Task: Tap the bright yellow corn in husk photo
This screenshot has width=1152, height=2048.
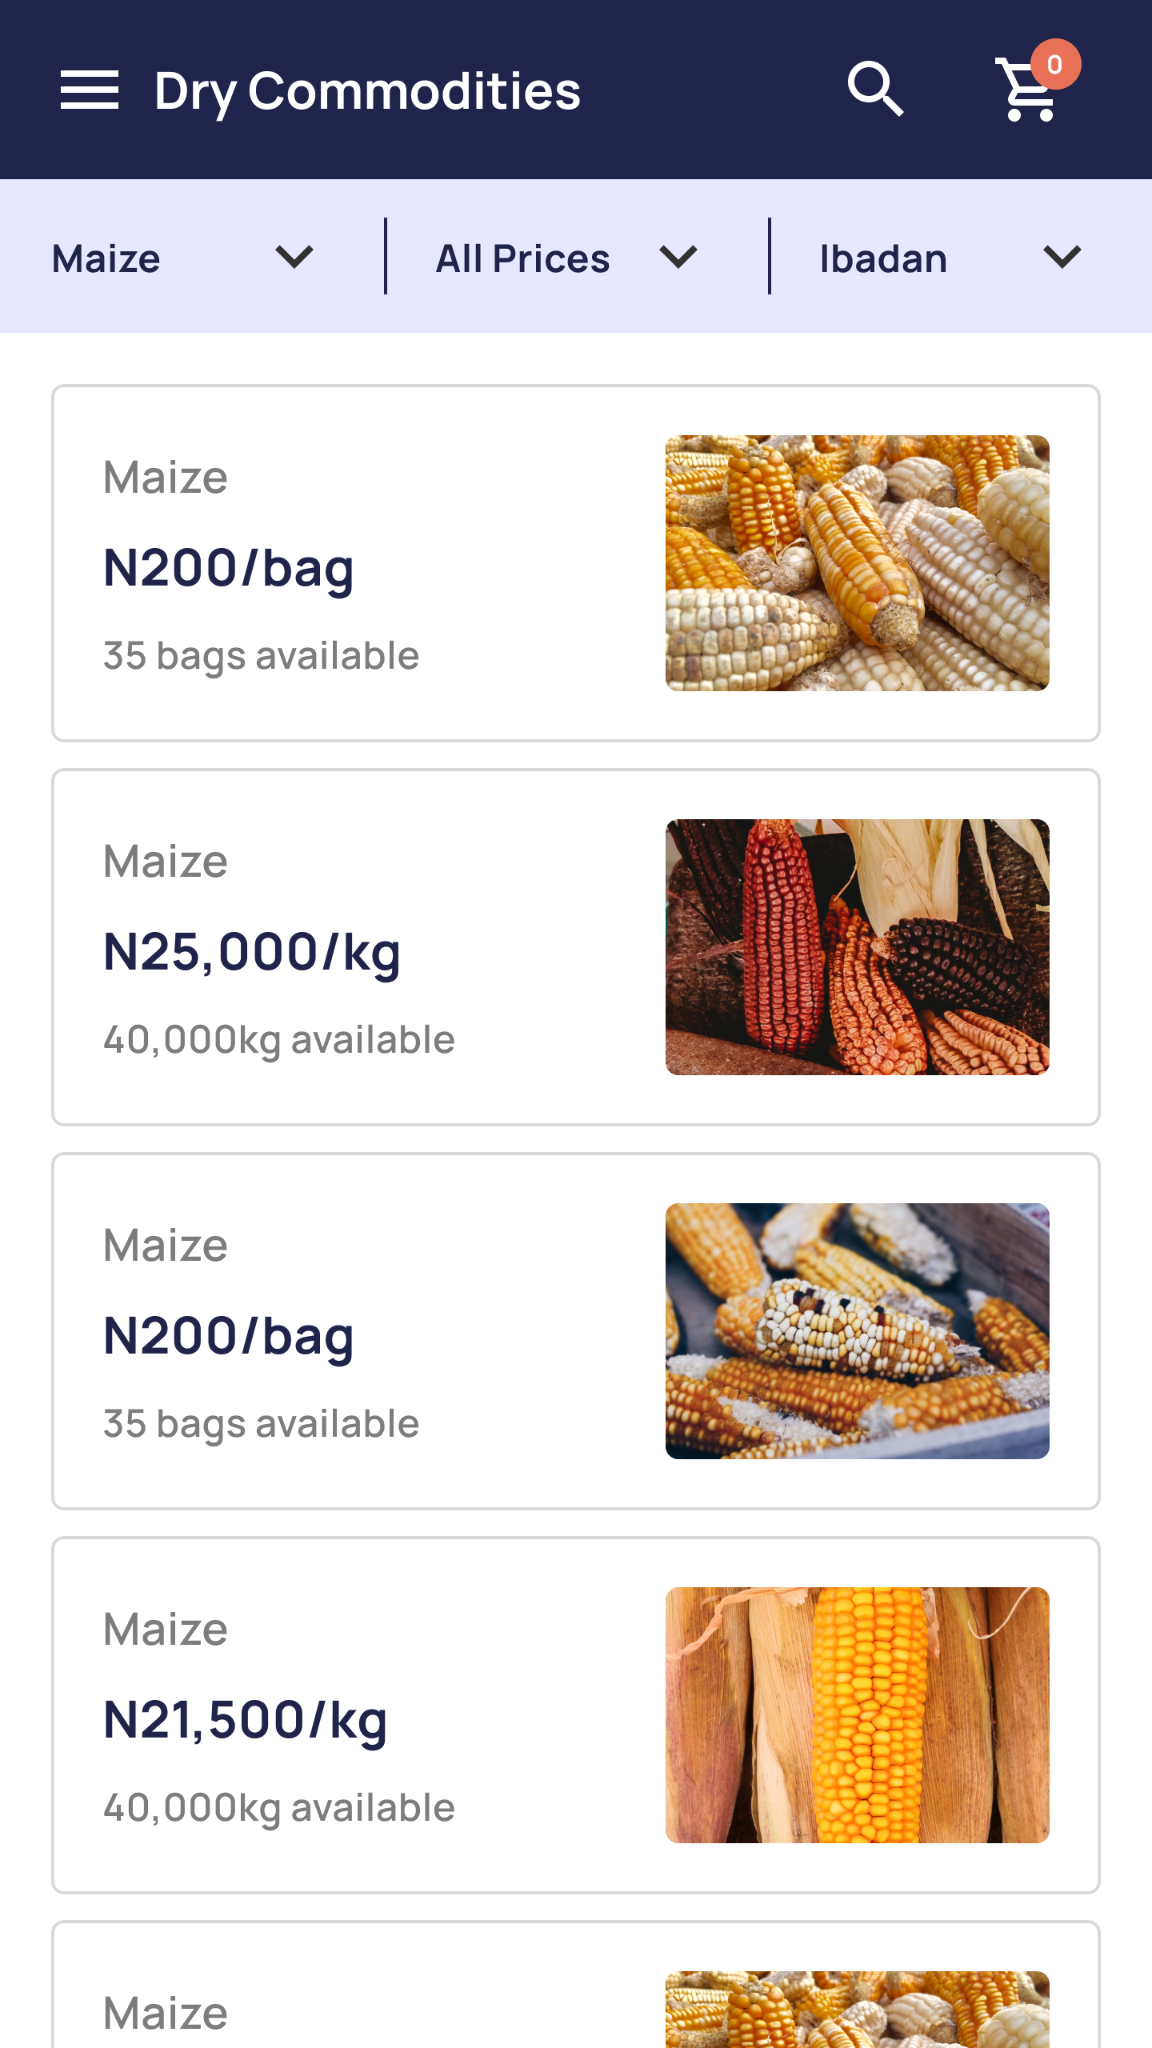Action: tap(857, 1715)
